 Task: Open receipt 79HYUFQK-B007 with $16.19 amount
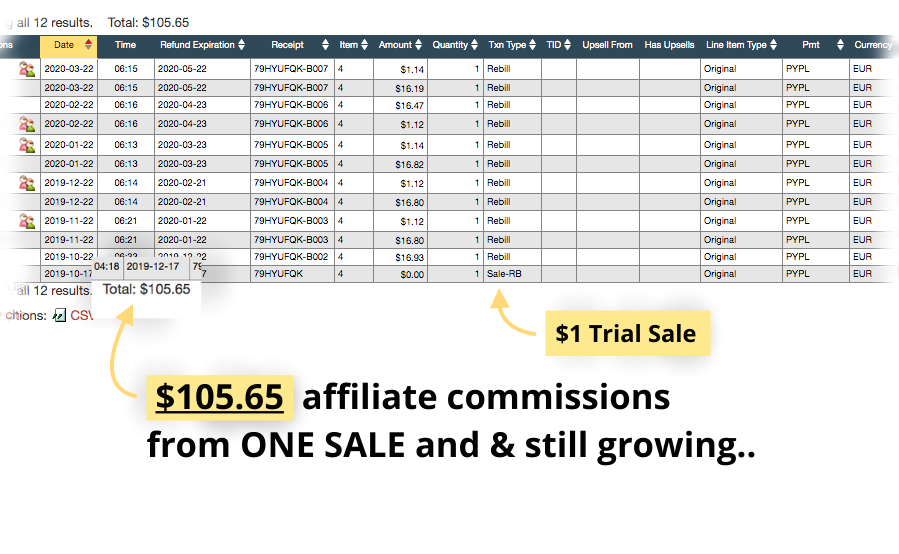[x=291, y=88]
